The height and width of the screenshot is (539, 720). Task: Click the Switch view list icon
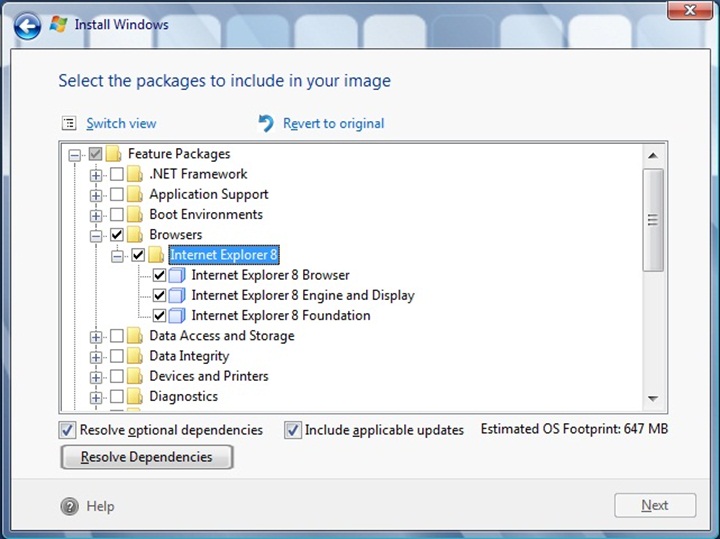[69, 123]
